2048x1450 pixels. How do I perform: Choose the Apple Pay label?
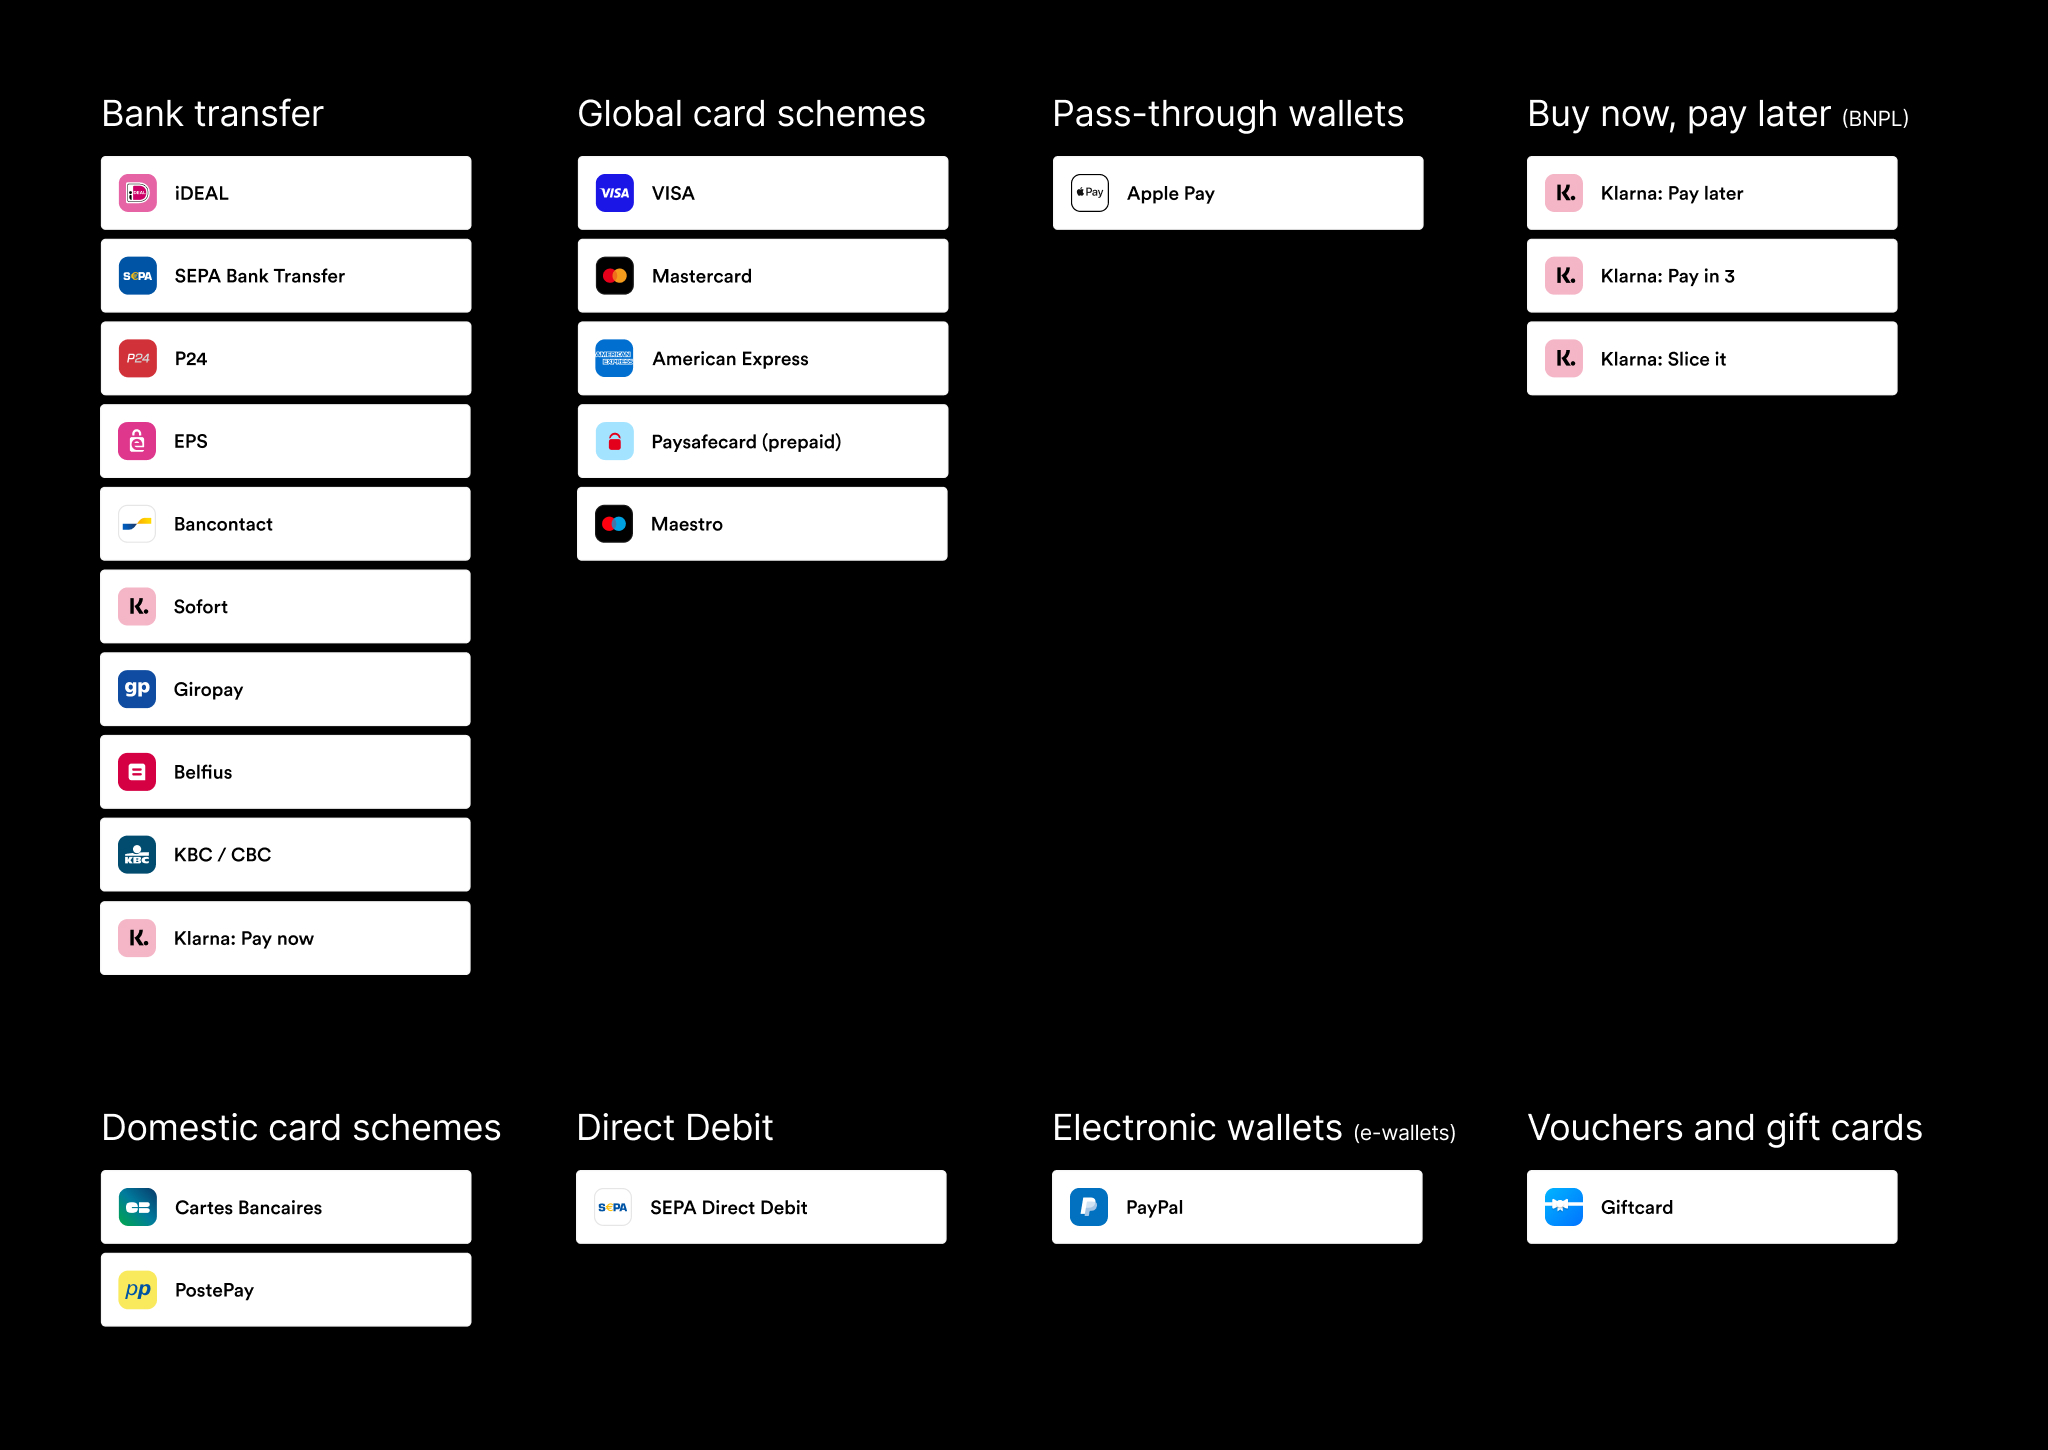click(x=1171, y=194)
